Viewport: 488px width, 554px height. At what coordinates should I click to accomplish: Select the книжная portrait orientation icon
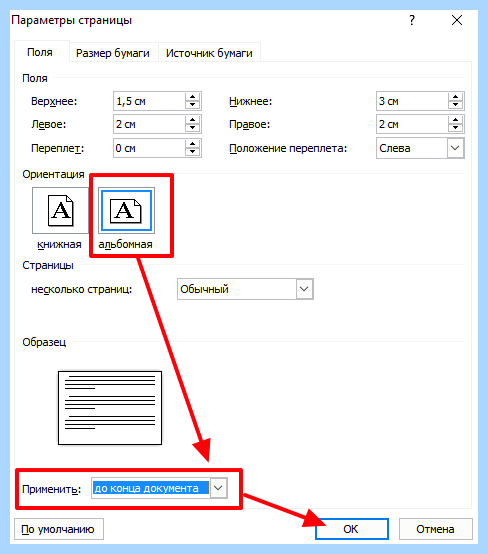pyautogui.click(x=60, y=211)
